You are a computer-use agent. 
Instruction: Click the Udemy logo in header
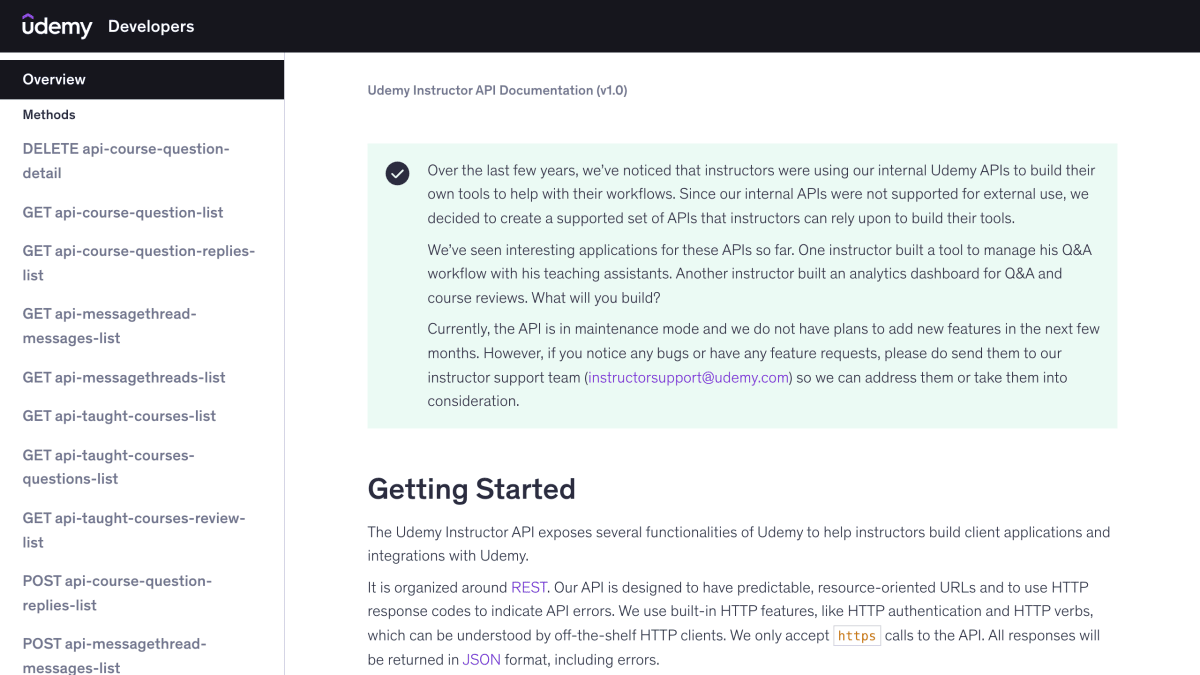pyautogui.click(x=57, y=26)
